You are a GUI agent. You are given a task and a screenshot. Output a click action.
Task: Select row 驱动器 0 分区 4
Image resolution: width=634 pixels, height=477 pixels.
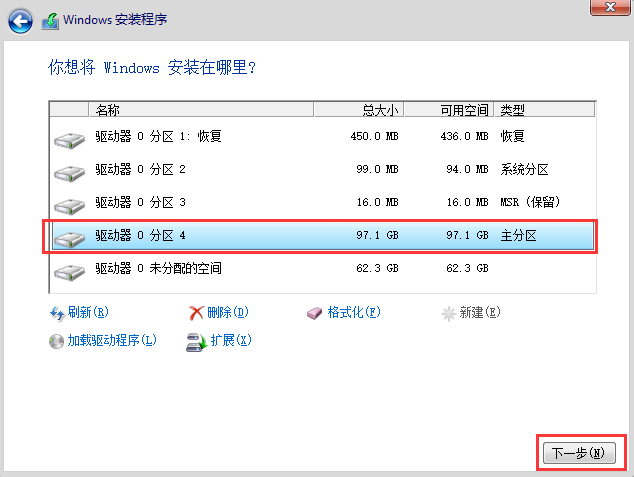point(323,236)
